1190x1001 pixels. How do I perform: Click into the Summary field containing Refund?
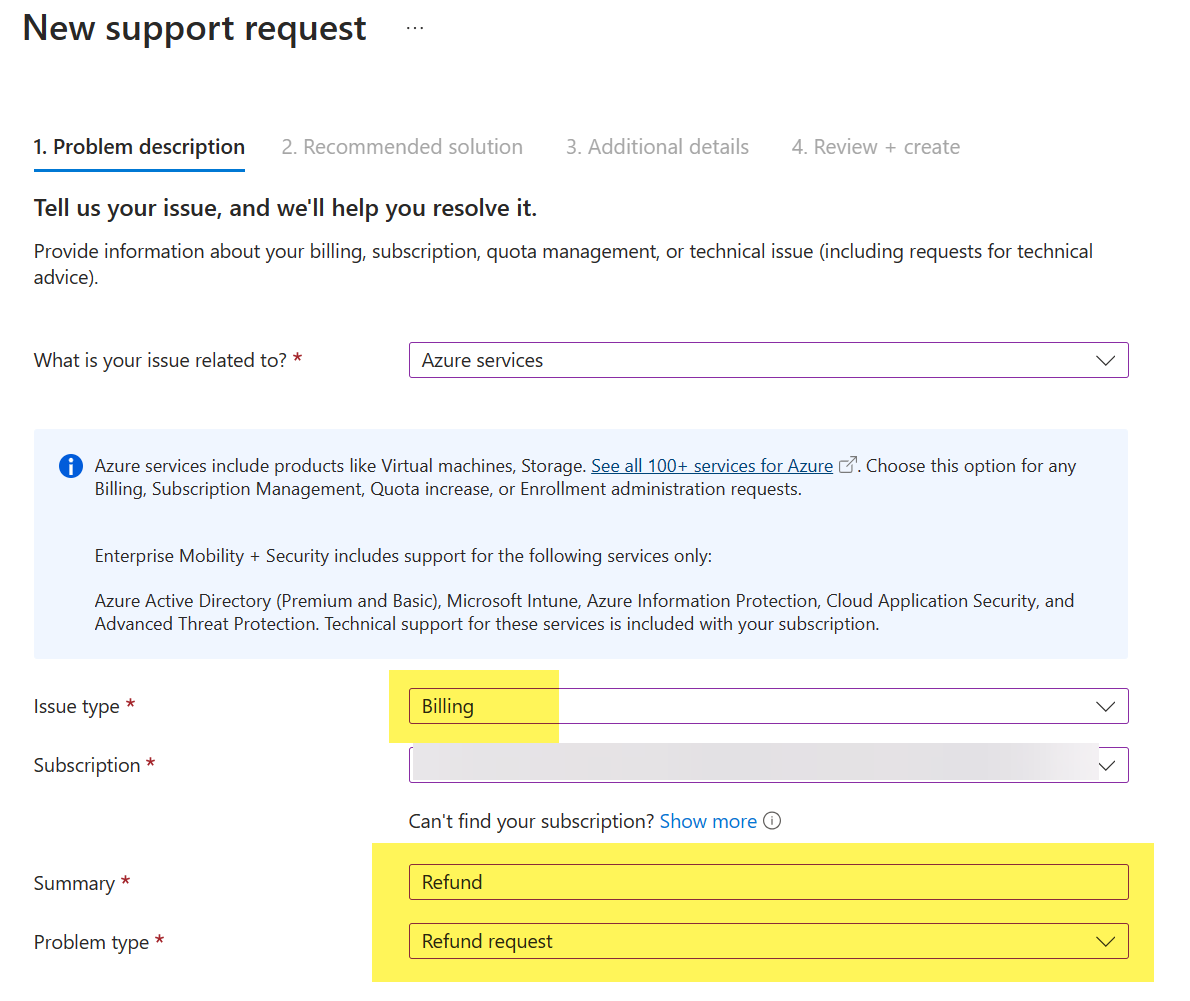(768, 882)
